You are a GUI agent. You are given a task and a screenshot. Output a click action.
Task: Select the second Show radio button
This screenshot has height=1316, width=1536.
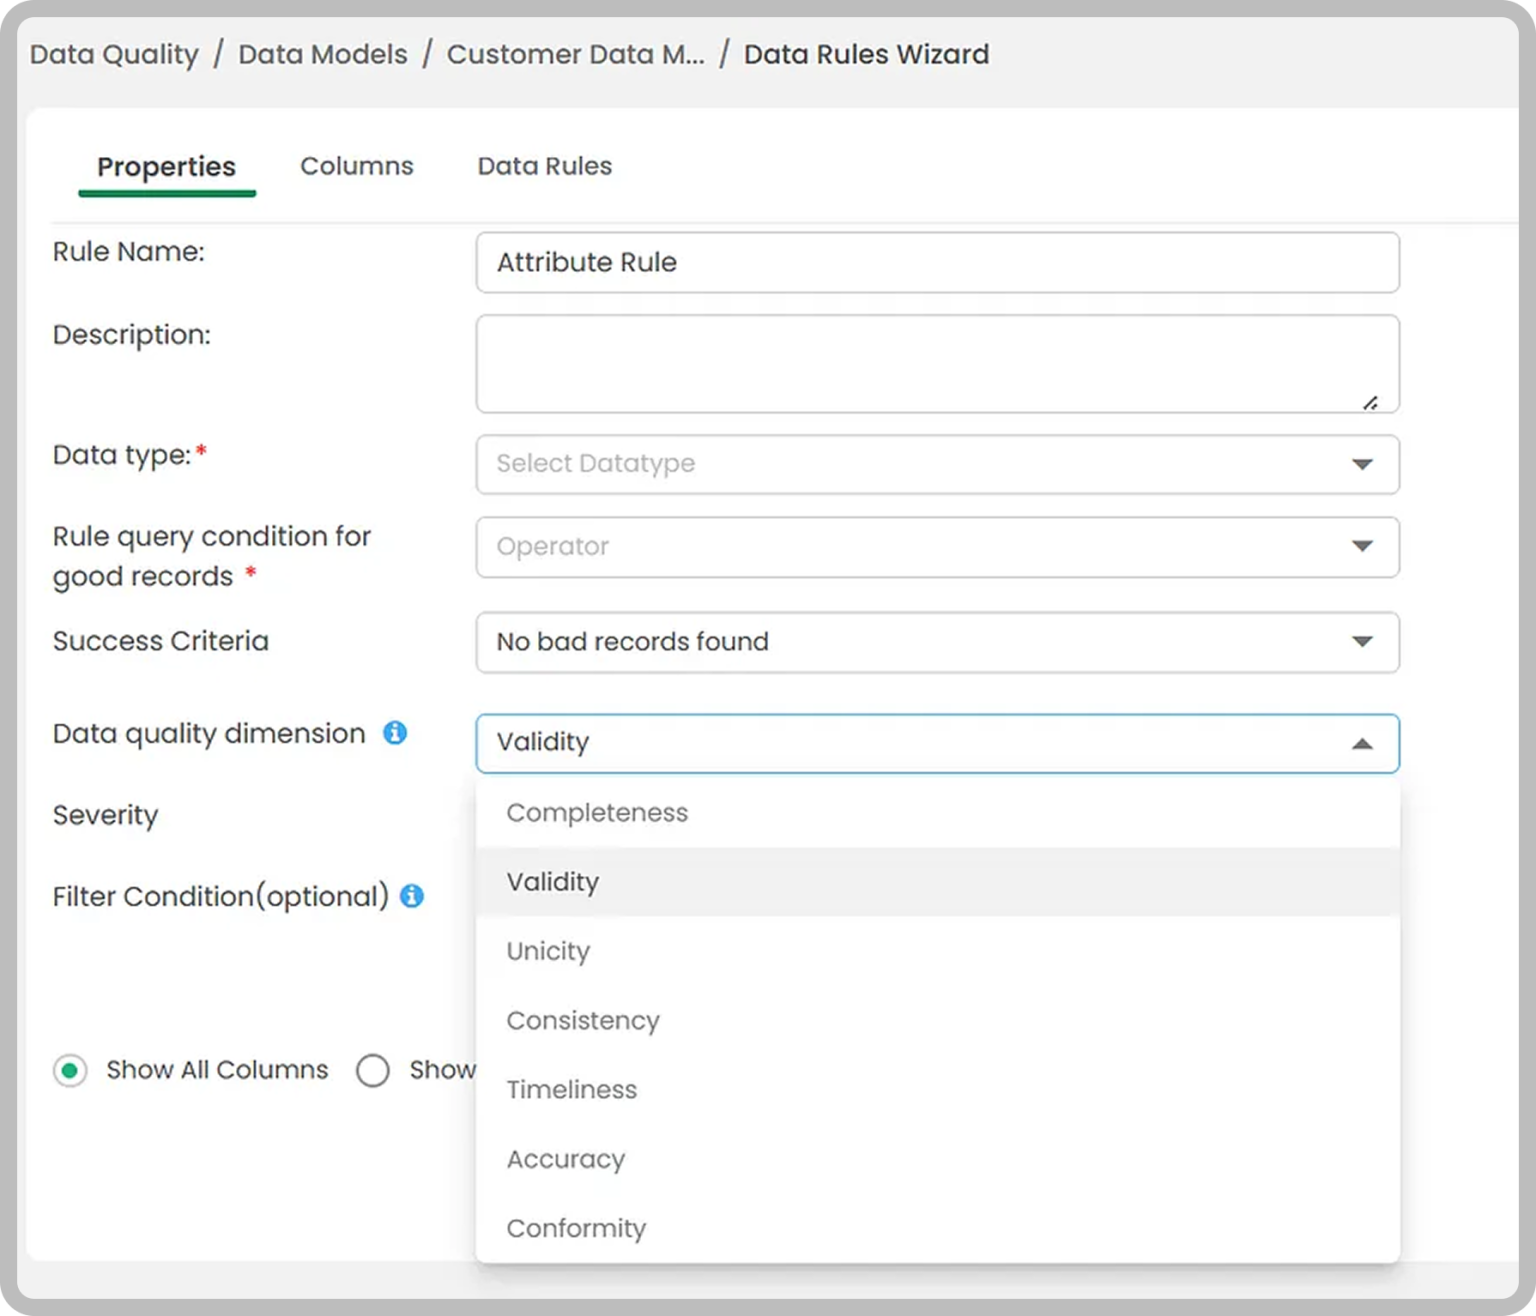pos(373,1071)
